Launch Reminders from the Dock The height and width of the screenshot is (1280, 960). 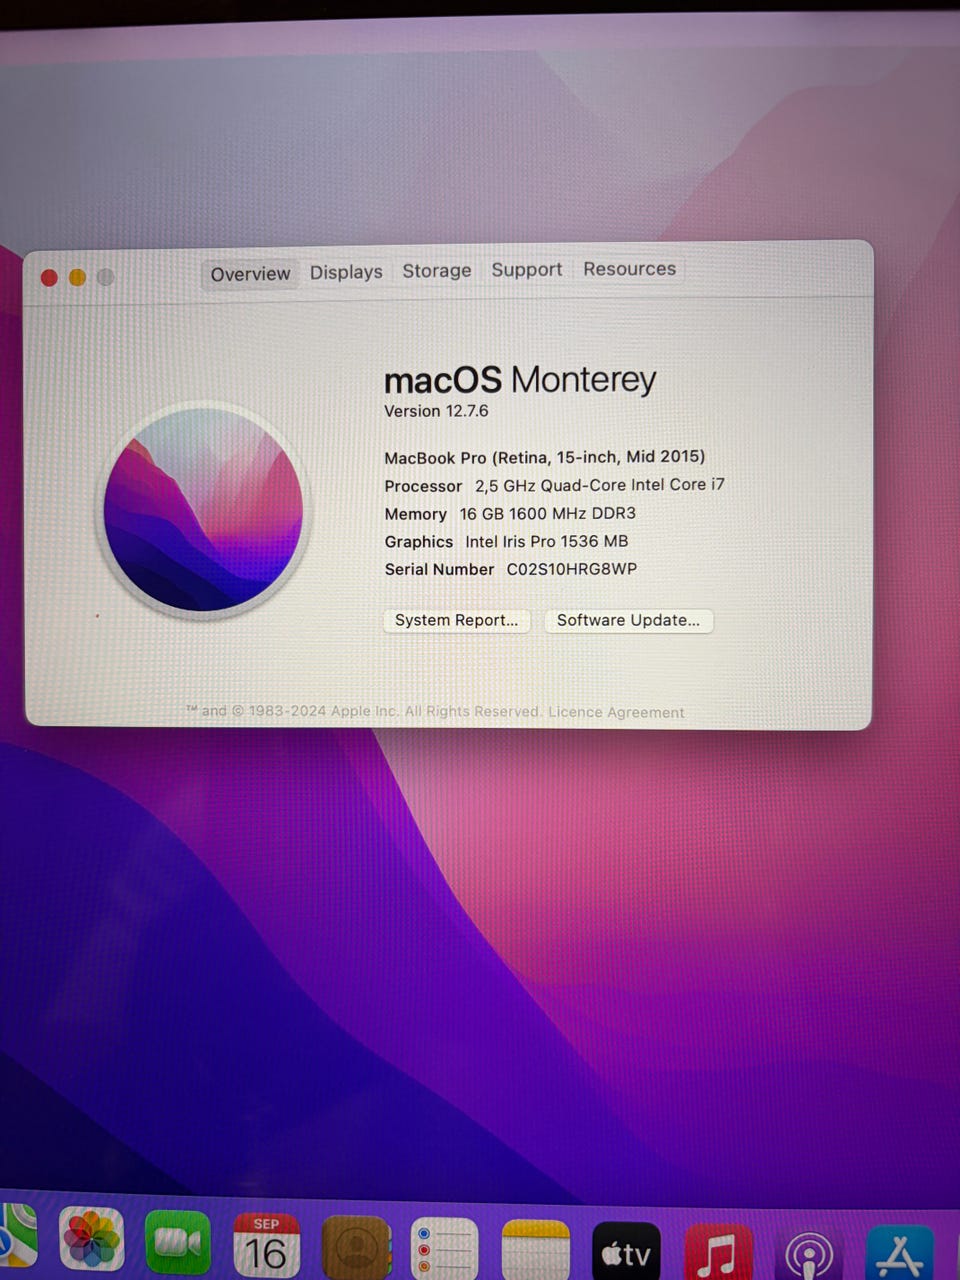444,1249
